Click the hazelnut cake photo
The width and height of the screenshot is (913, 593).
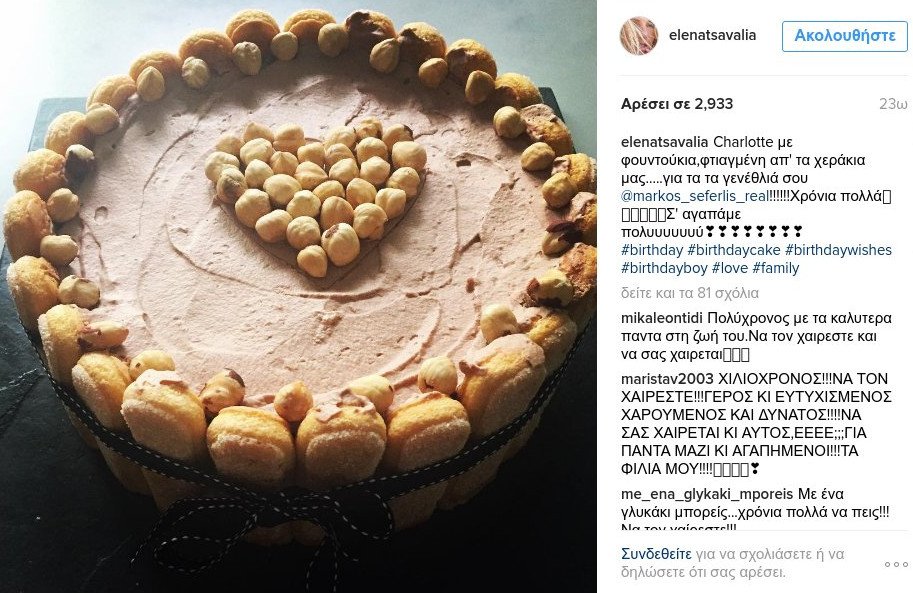(x=298, y=296)
